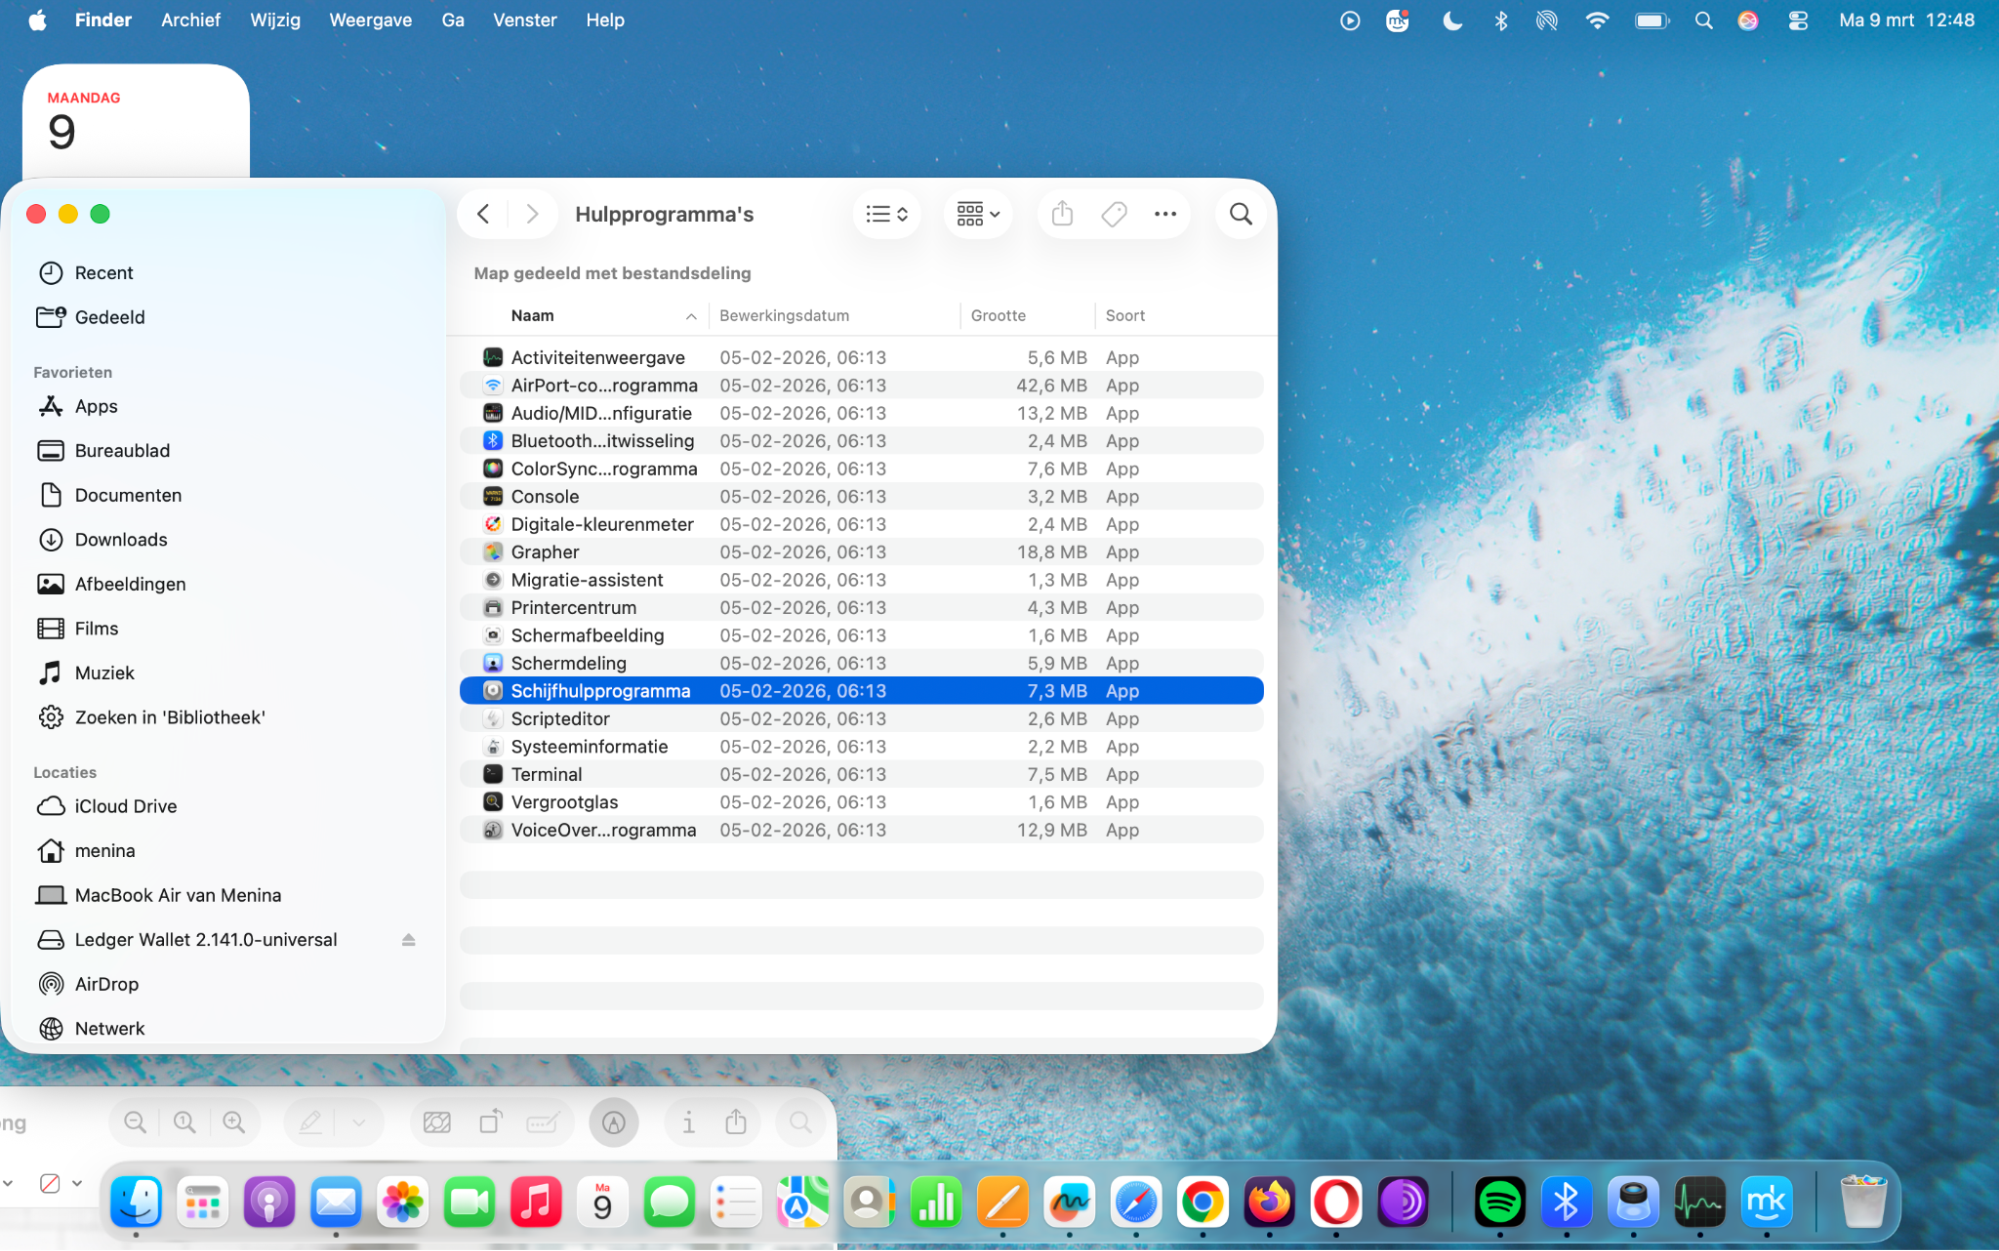Eject the Ledger Wallet volume
Screen dimensions: 1999x1251
click(x=408, y=939)
